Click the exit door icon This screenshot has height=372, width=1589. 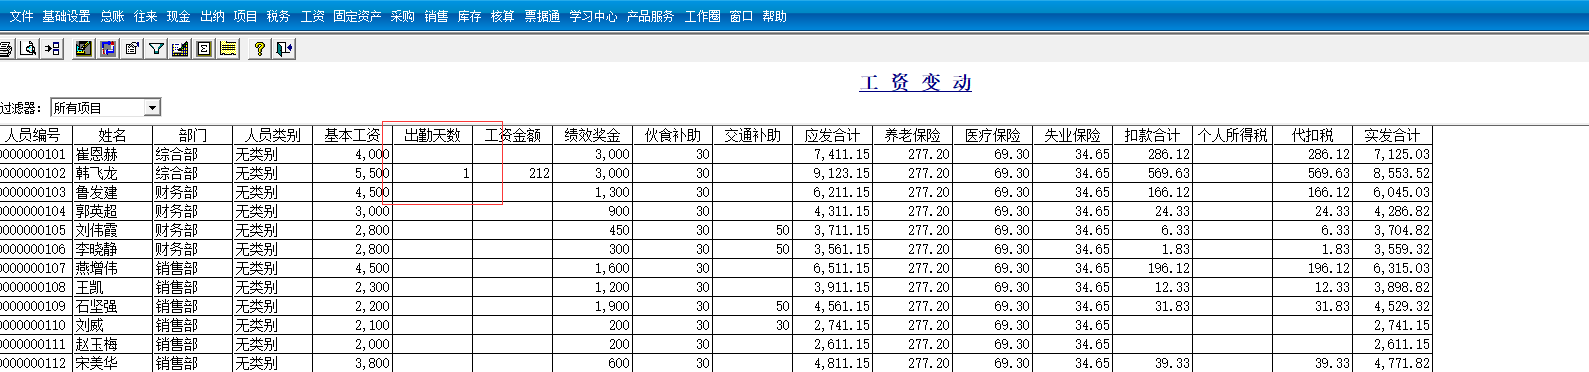[x=284, y=48]
